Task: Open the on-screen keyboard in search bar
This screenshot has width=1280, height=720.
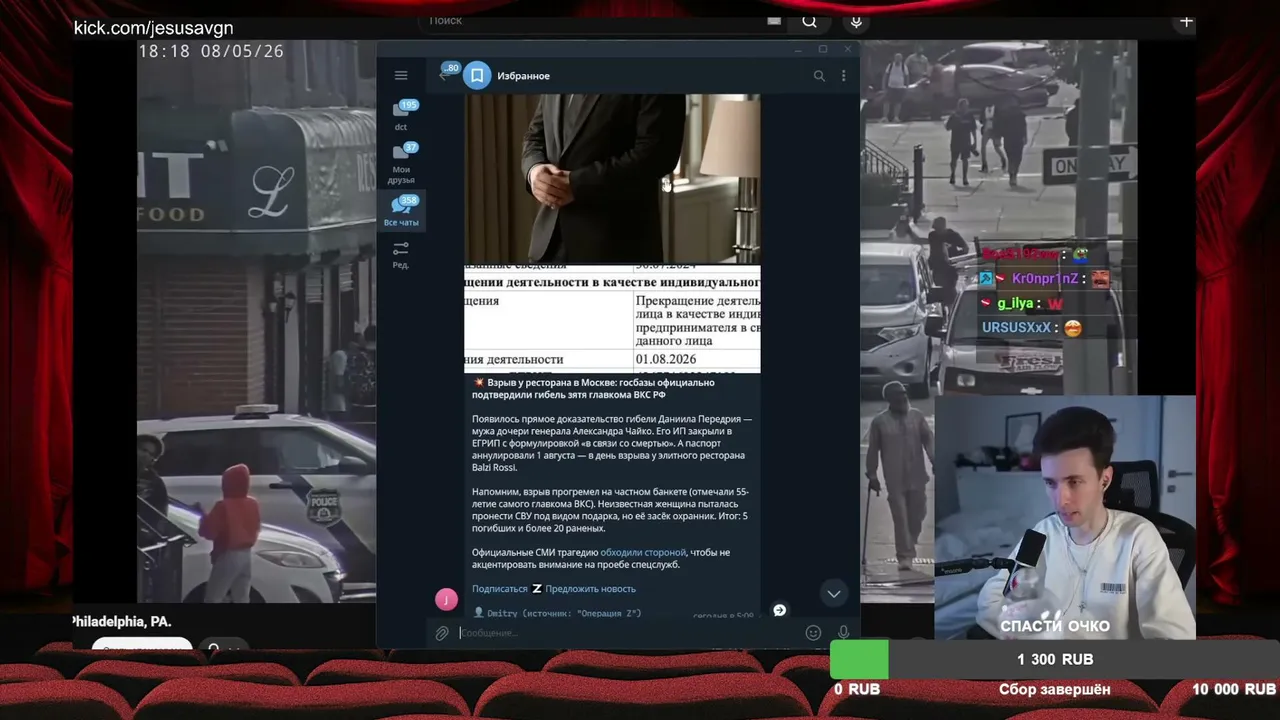Action: (774, 21)
